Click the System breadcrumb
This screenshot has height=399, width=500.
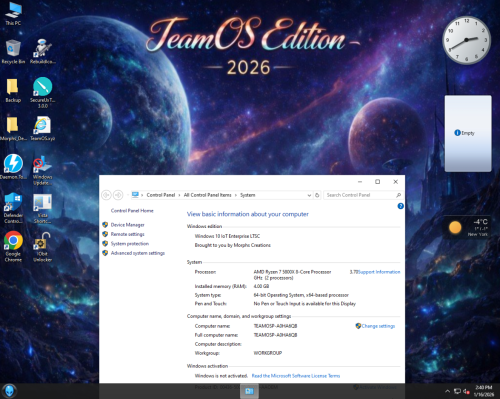(248, 195)
